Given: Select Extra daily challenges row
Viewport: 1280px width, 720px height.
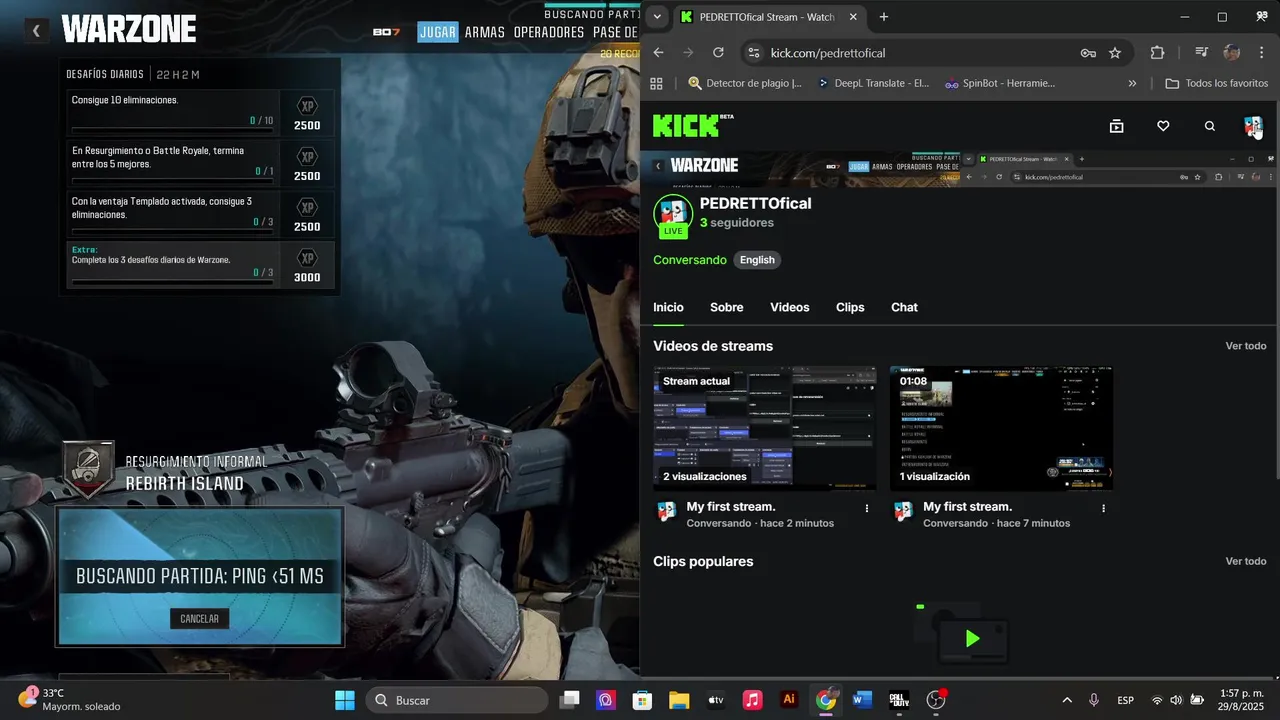Looking at the screenshot, I should point(200,265).
